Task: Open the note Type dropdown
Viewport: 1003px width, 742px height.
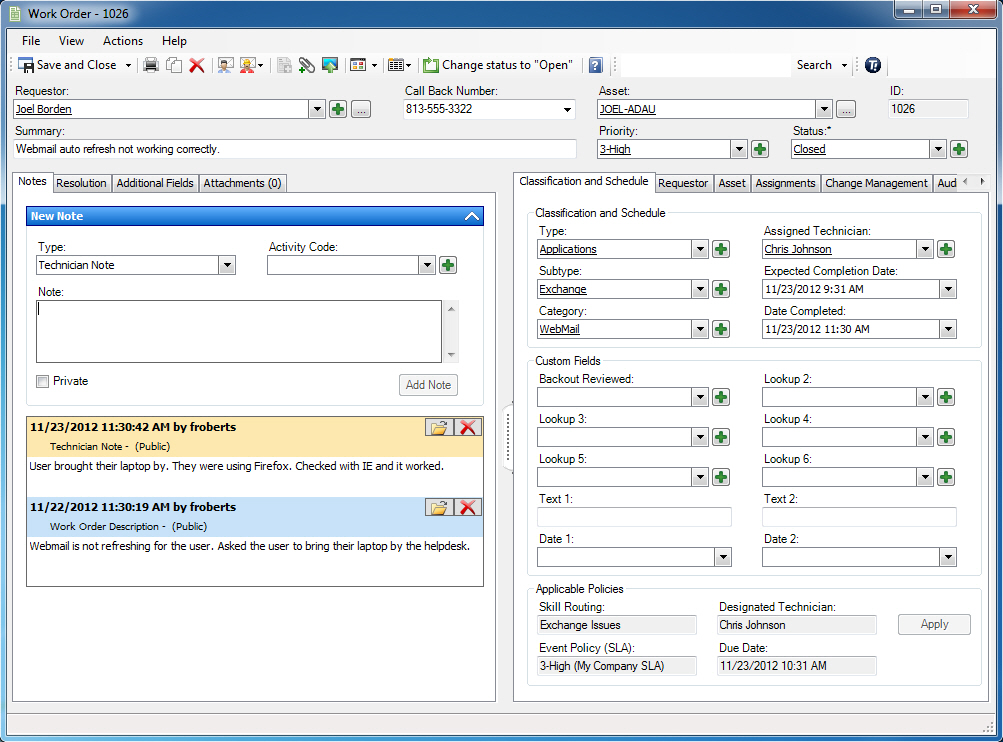Action: click(227, 265)
